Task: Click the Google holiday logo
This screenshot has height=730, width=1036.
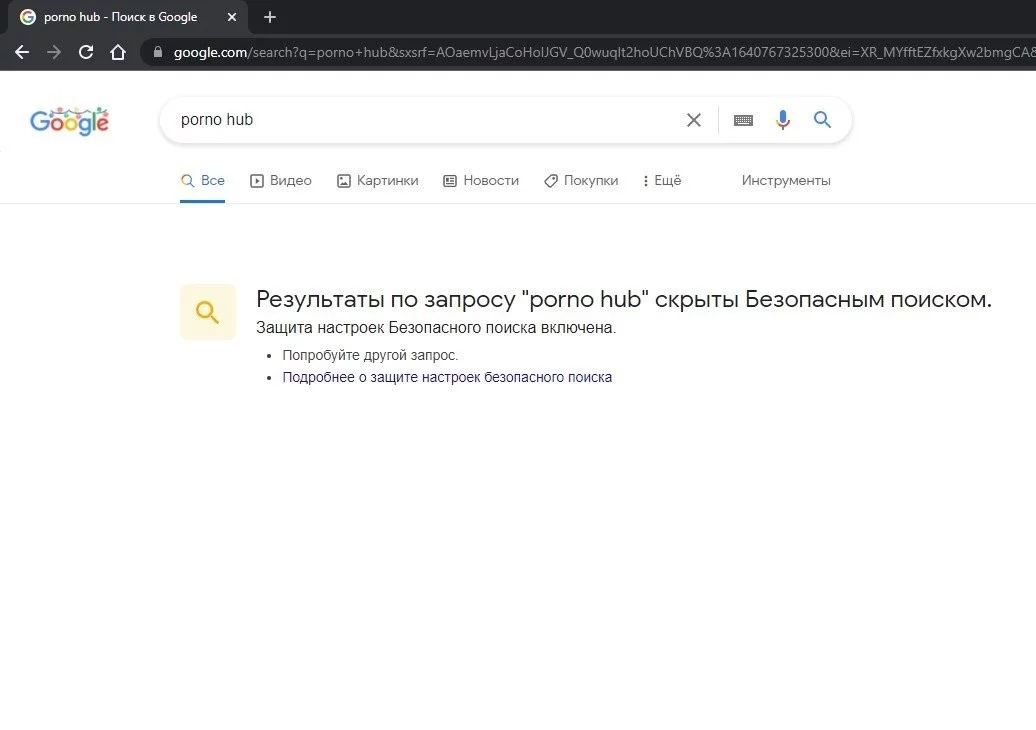Action: [x=69, y=121]
